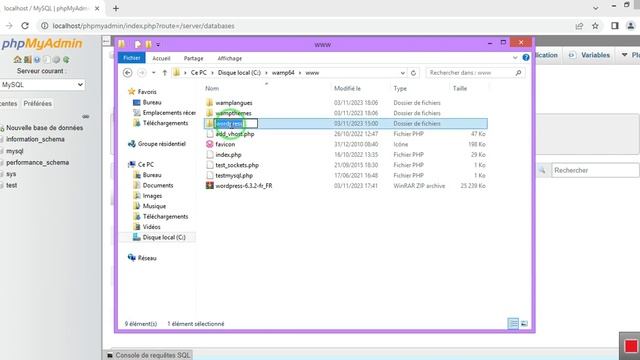Open Console de requêtes SQL bar
Viewport: 640px width, 360px height.
tap(149, 355)
